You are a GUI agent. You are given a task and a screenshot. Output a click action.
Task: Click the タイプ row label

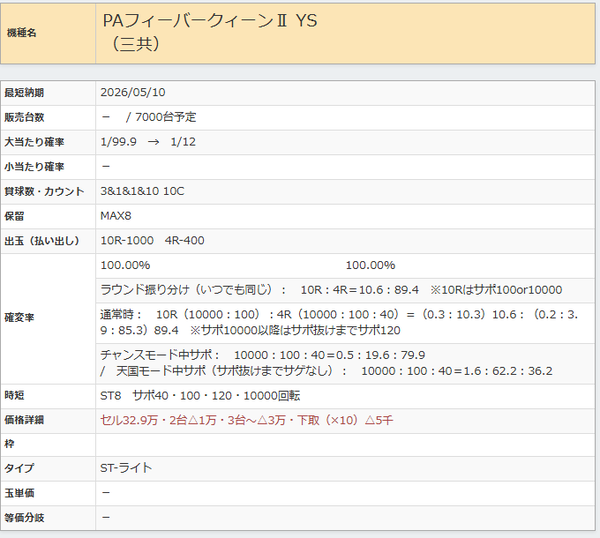[19, 468]
